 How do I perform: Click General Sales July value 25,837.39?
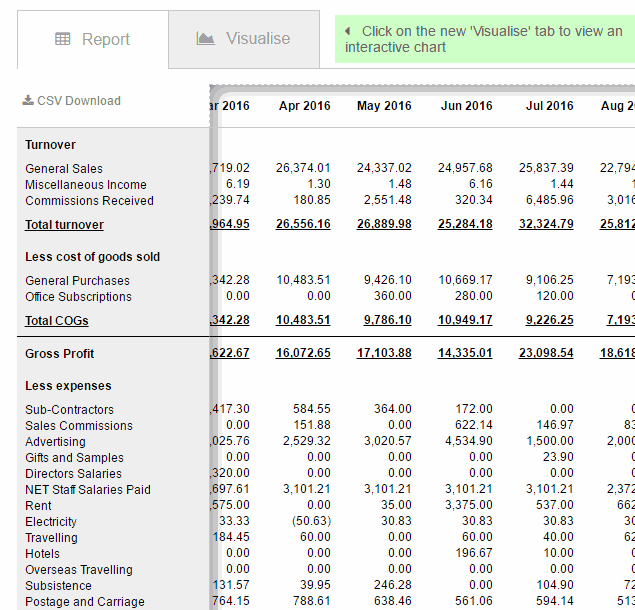(x=546, y=168)
